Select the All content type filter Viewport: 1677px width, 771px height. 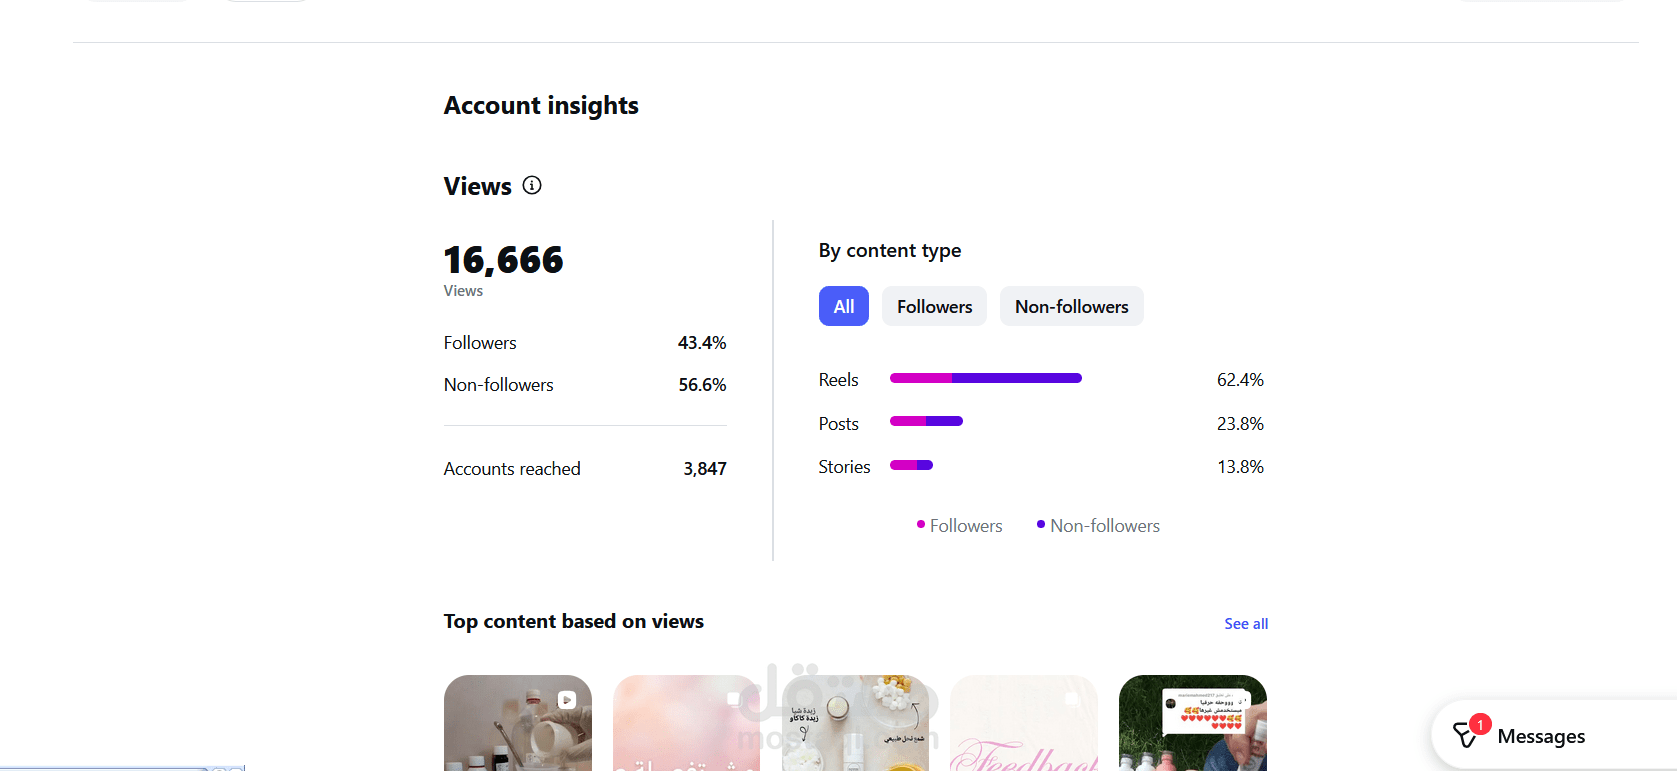(844, 306)
